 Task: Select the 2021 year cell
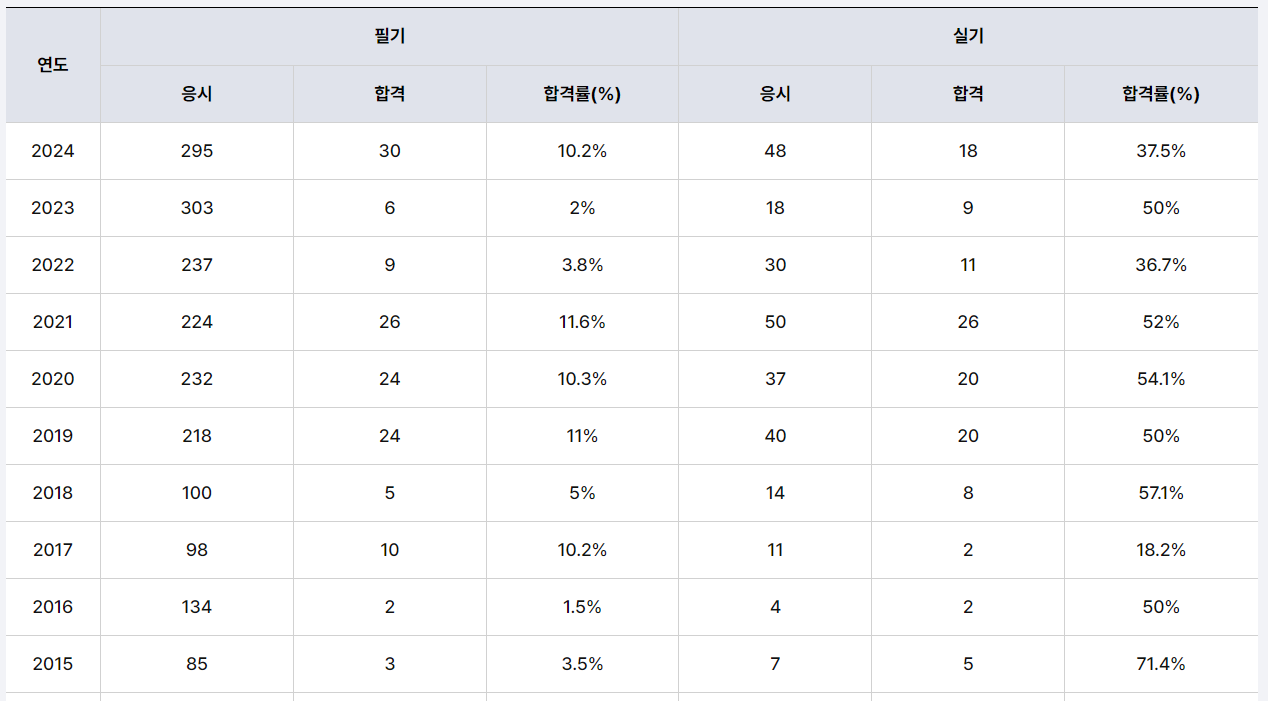point(53,322)
